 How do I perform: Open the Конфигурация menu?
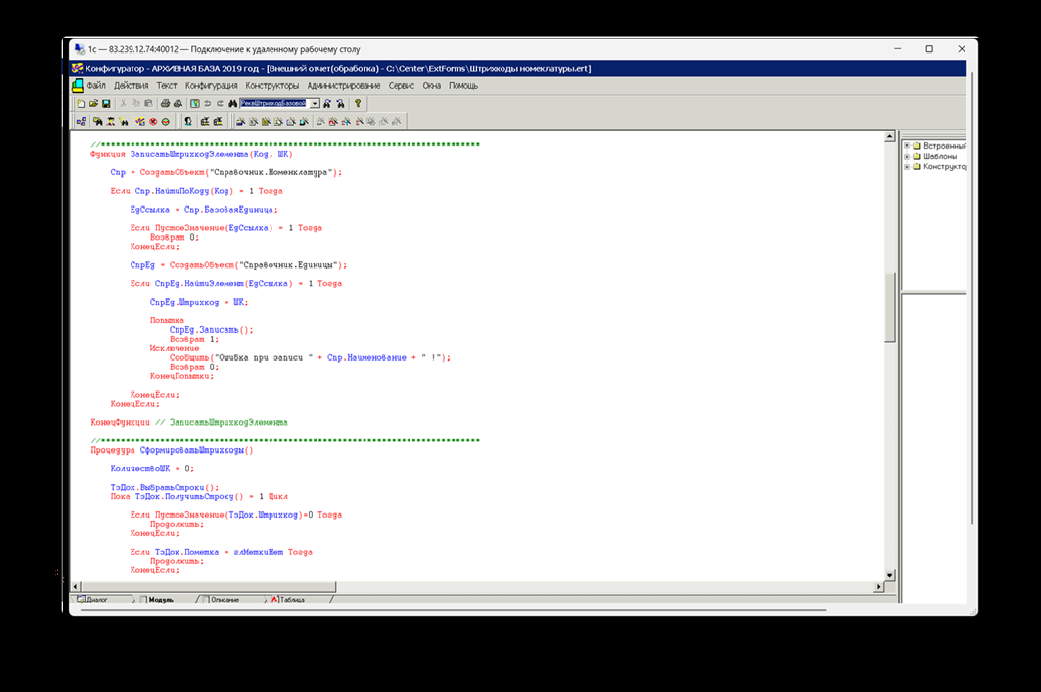tap(211, 86)
